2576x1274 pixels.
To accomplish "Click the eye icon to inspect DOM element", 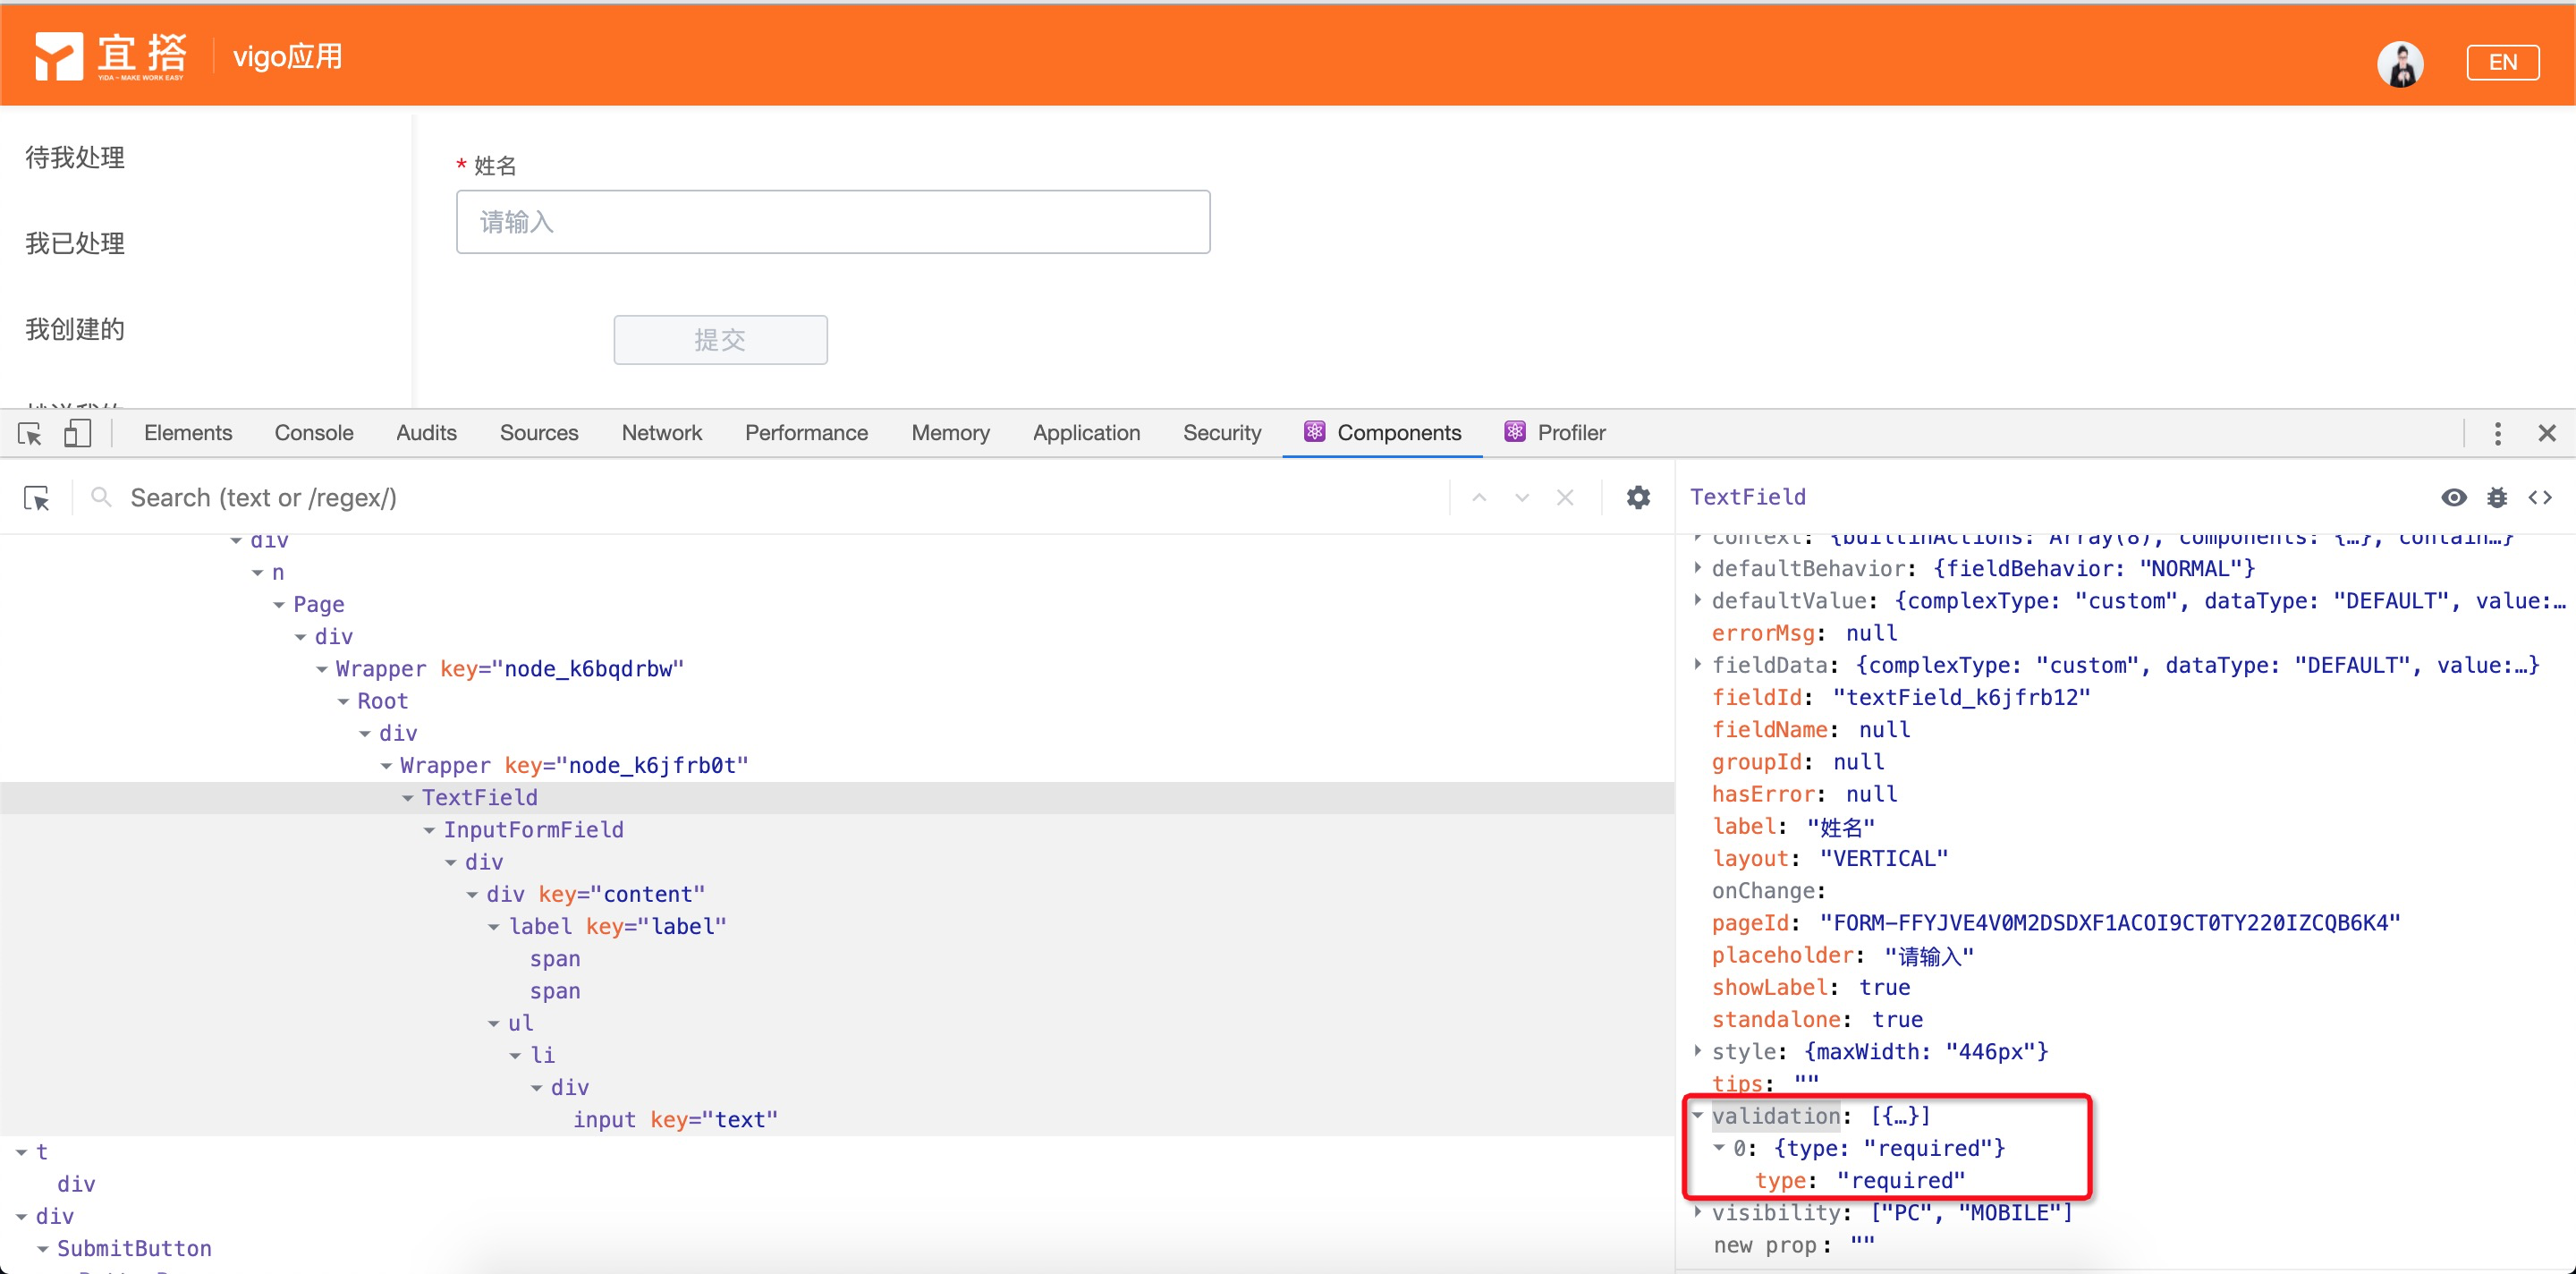I will 2453,497.
